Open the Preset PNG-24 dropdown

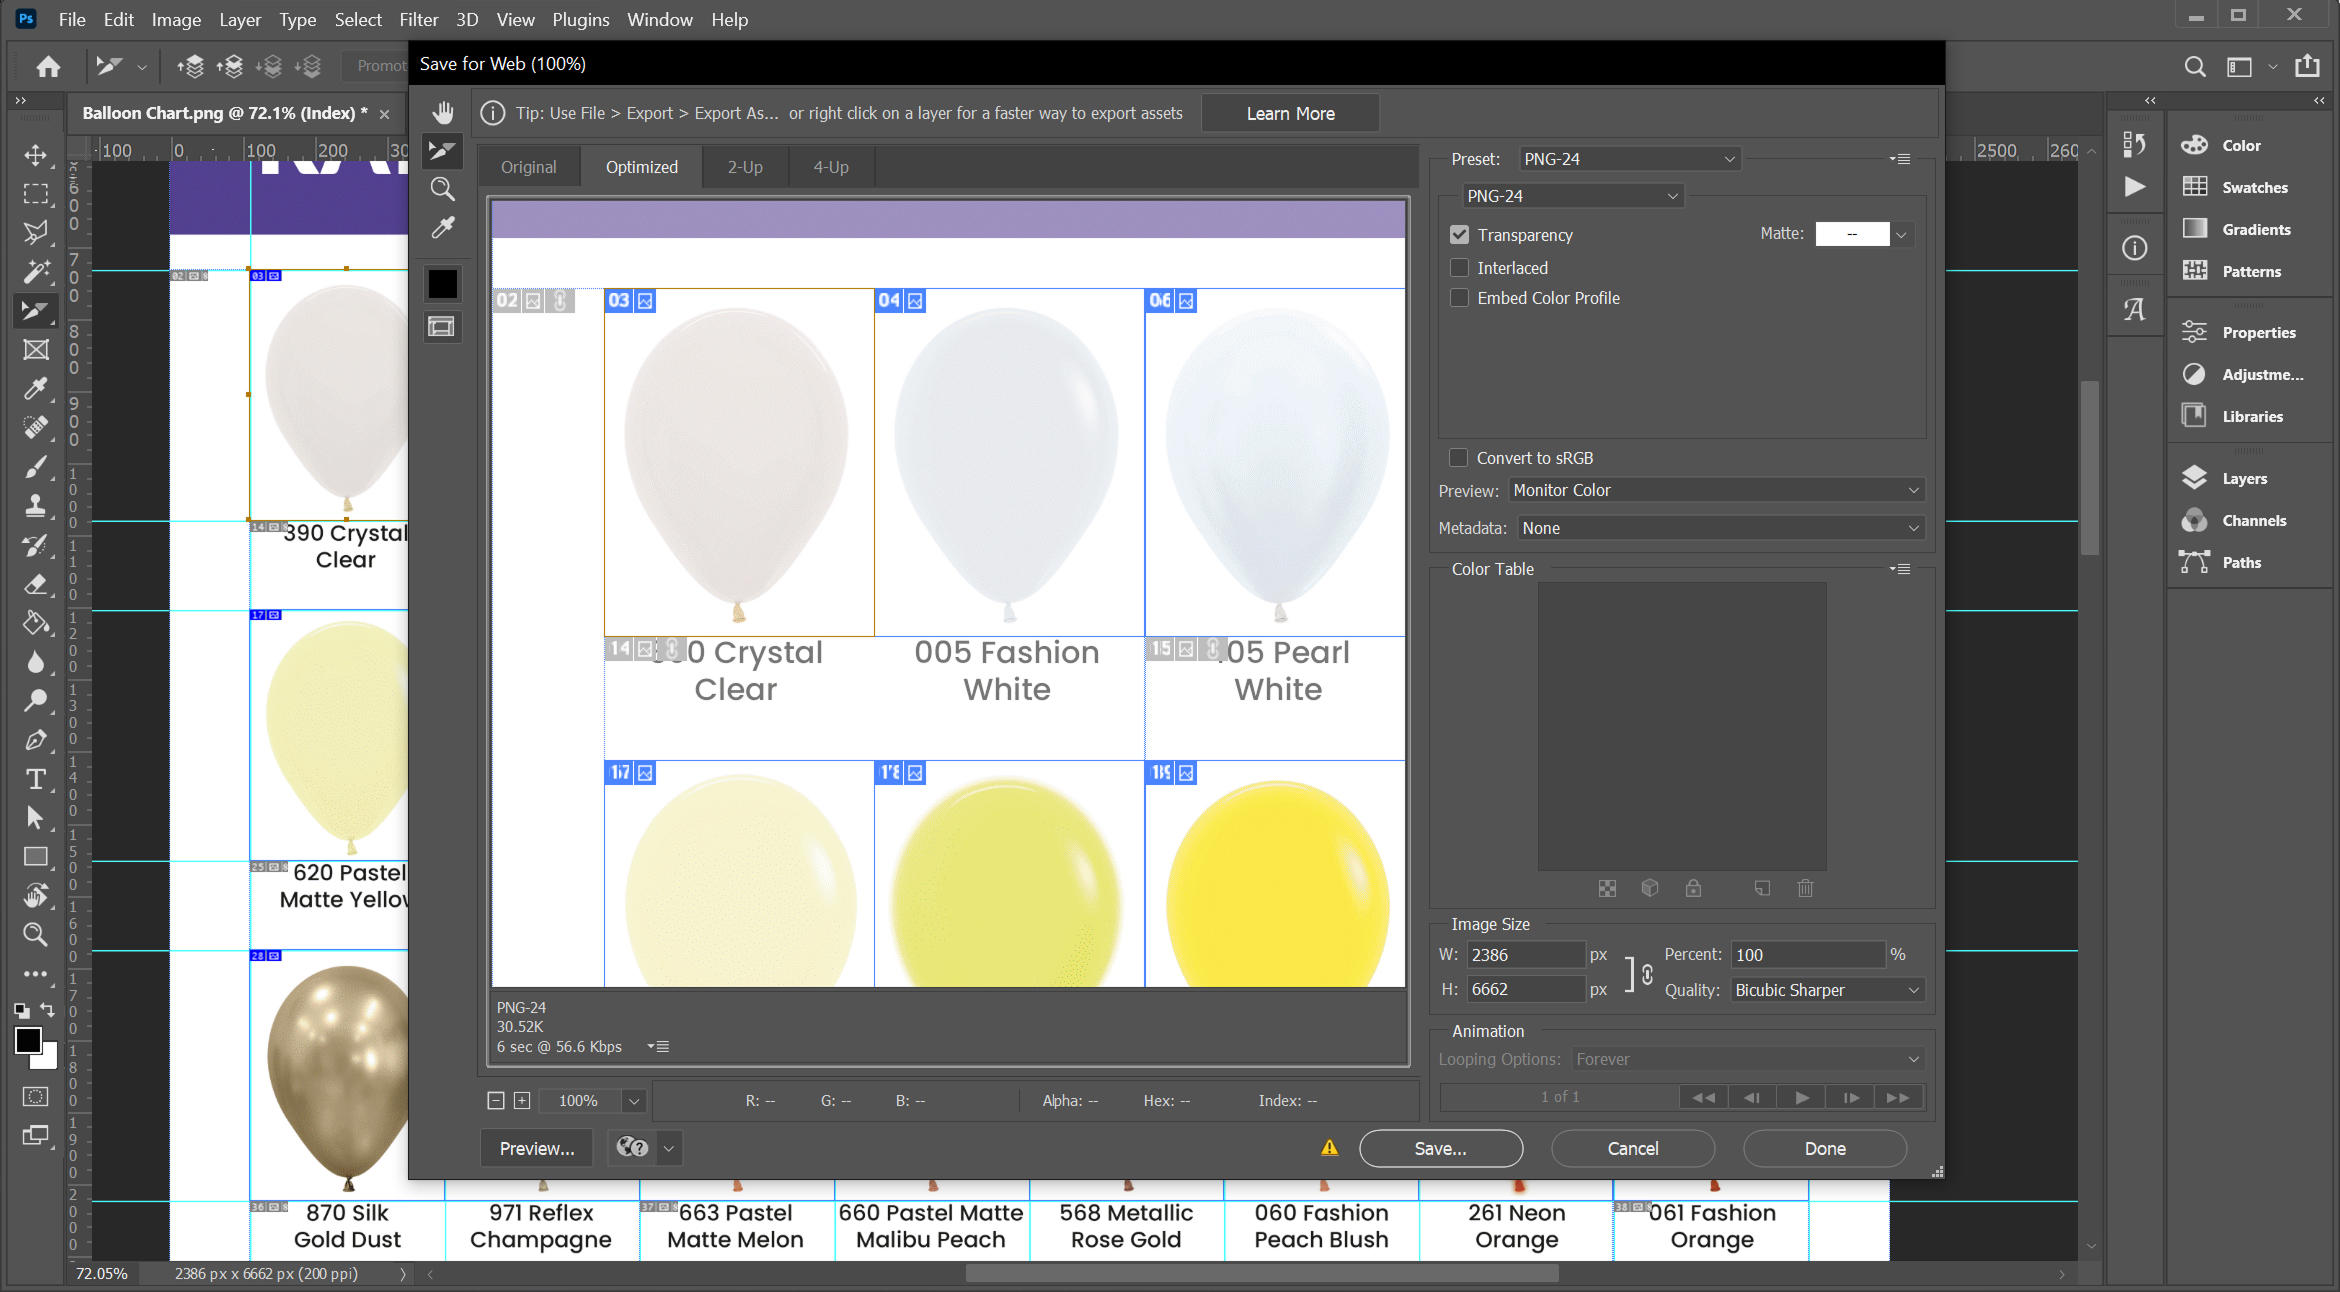(x=1629, y=159)
